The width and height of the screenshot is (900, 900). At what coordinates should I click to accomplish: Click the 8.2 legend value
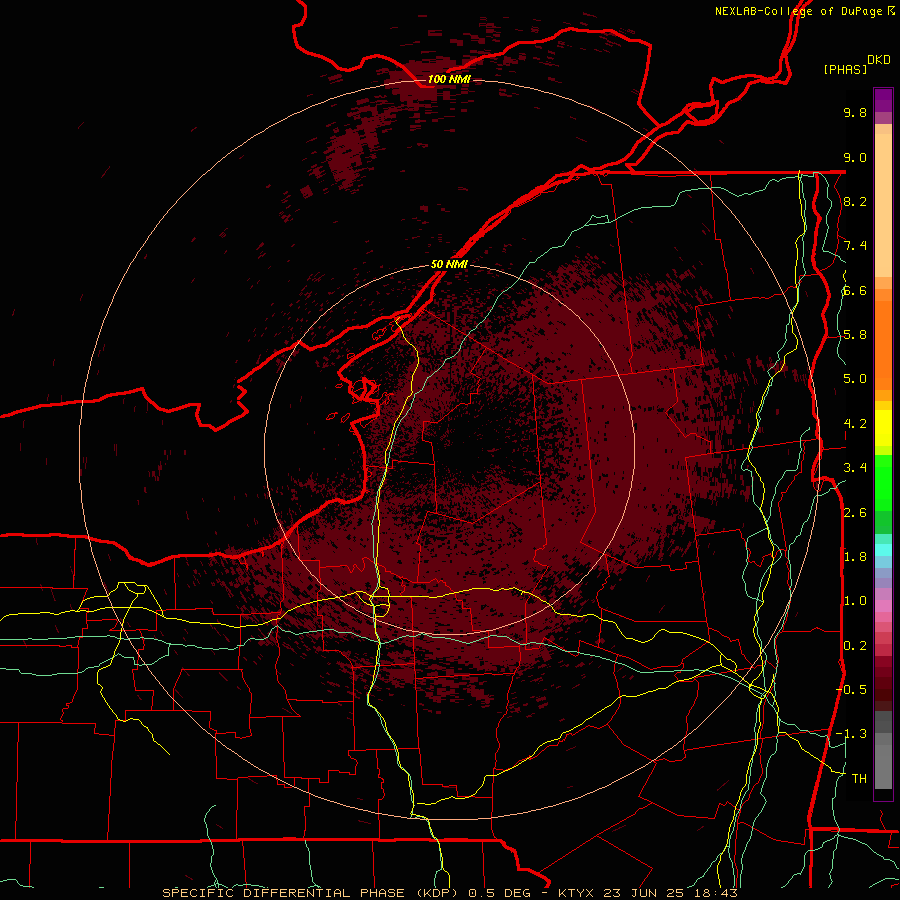click(855, 201)
